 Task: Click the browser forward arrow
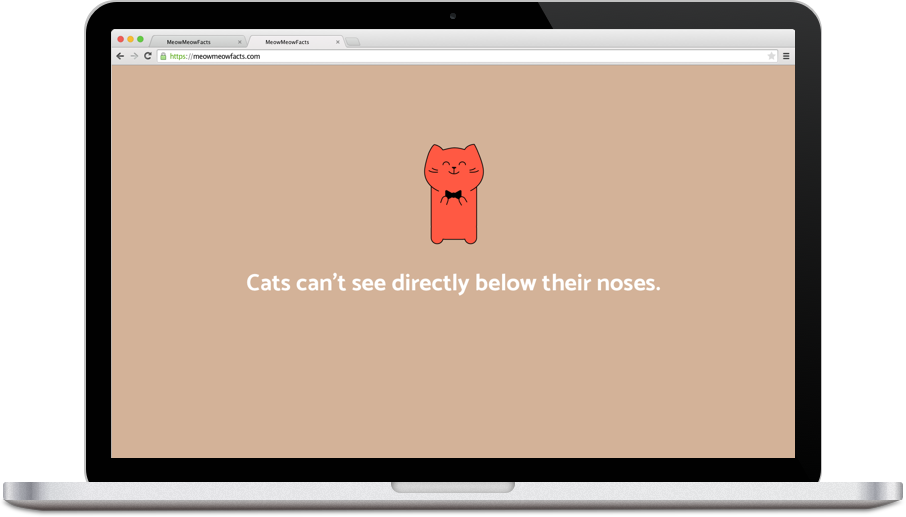(134, 56)
